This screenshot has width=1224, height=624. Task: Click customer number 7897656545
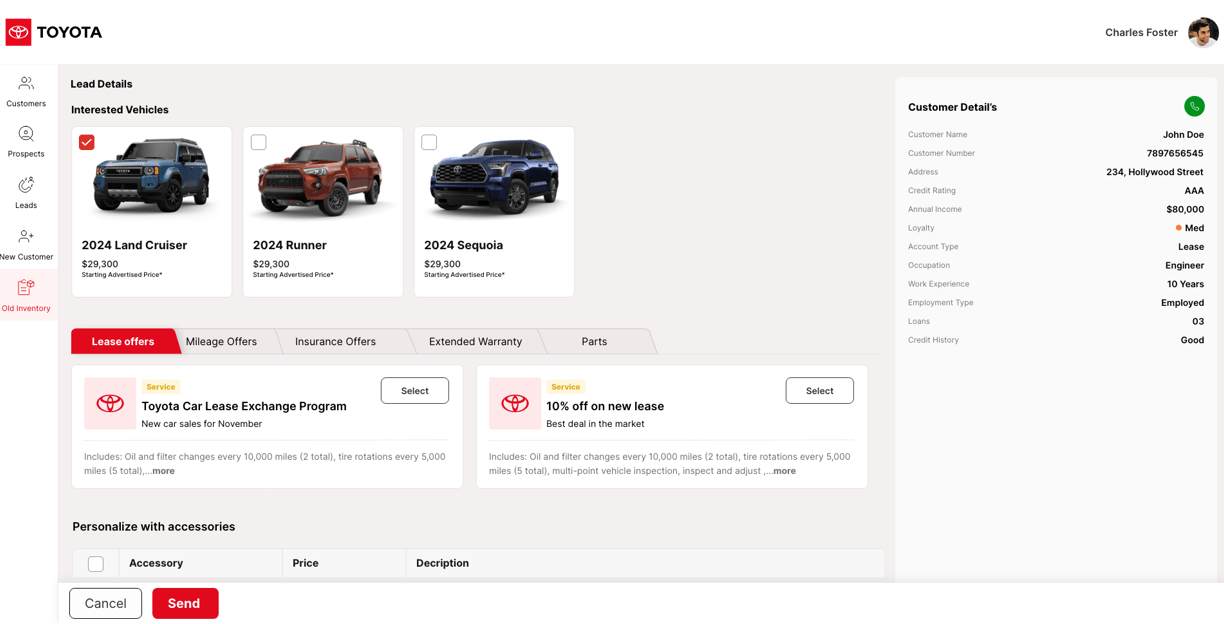tap(1175, 153)
